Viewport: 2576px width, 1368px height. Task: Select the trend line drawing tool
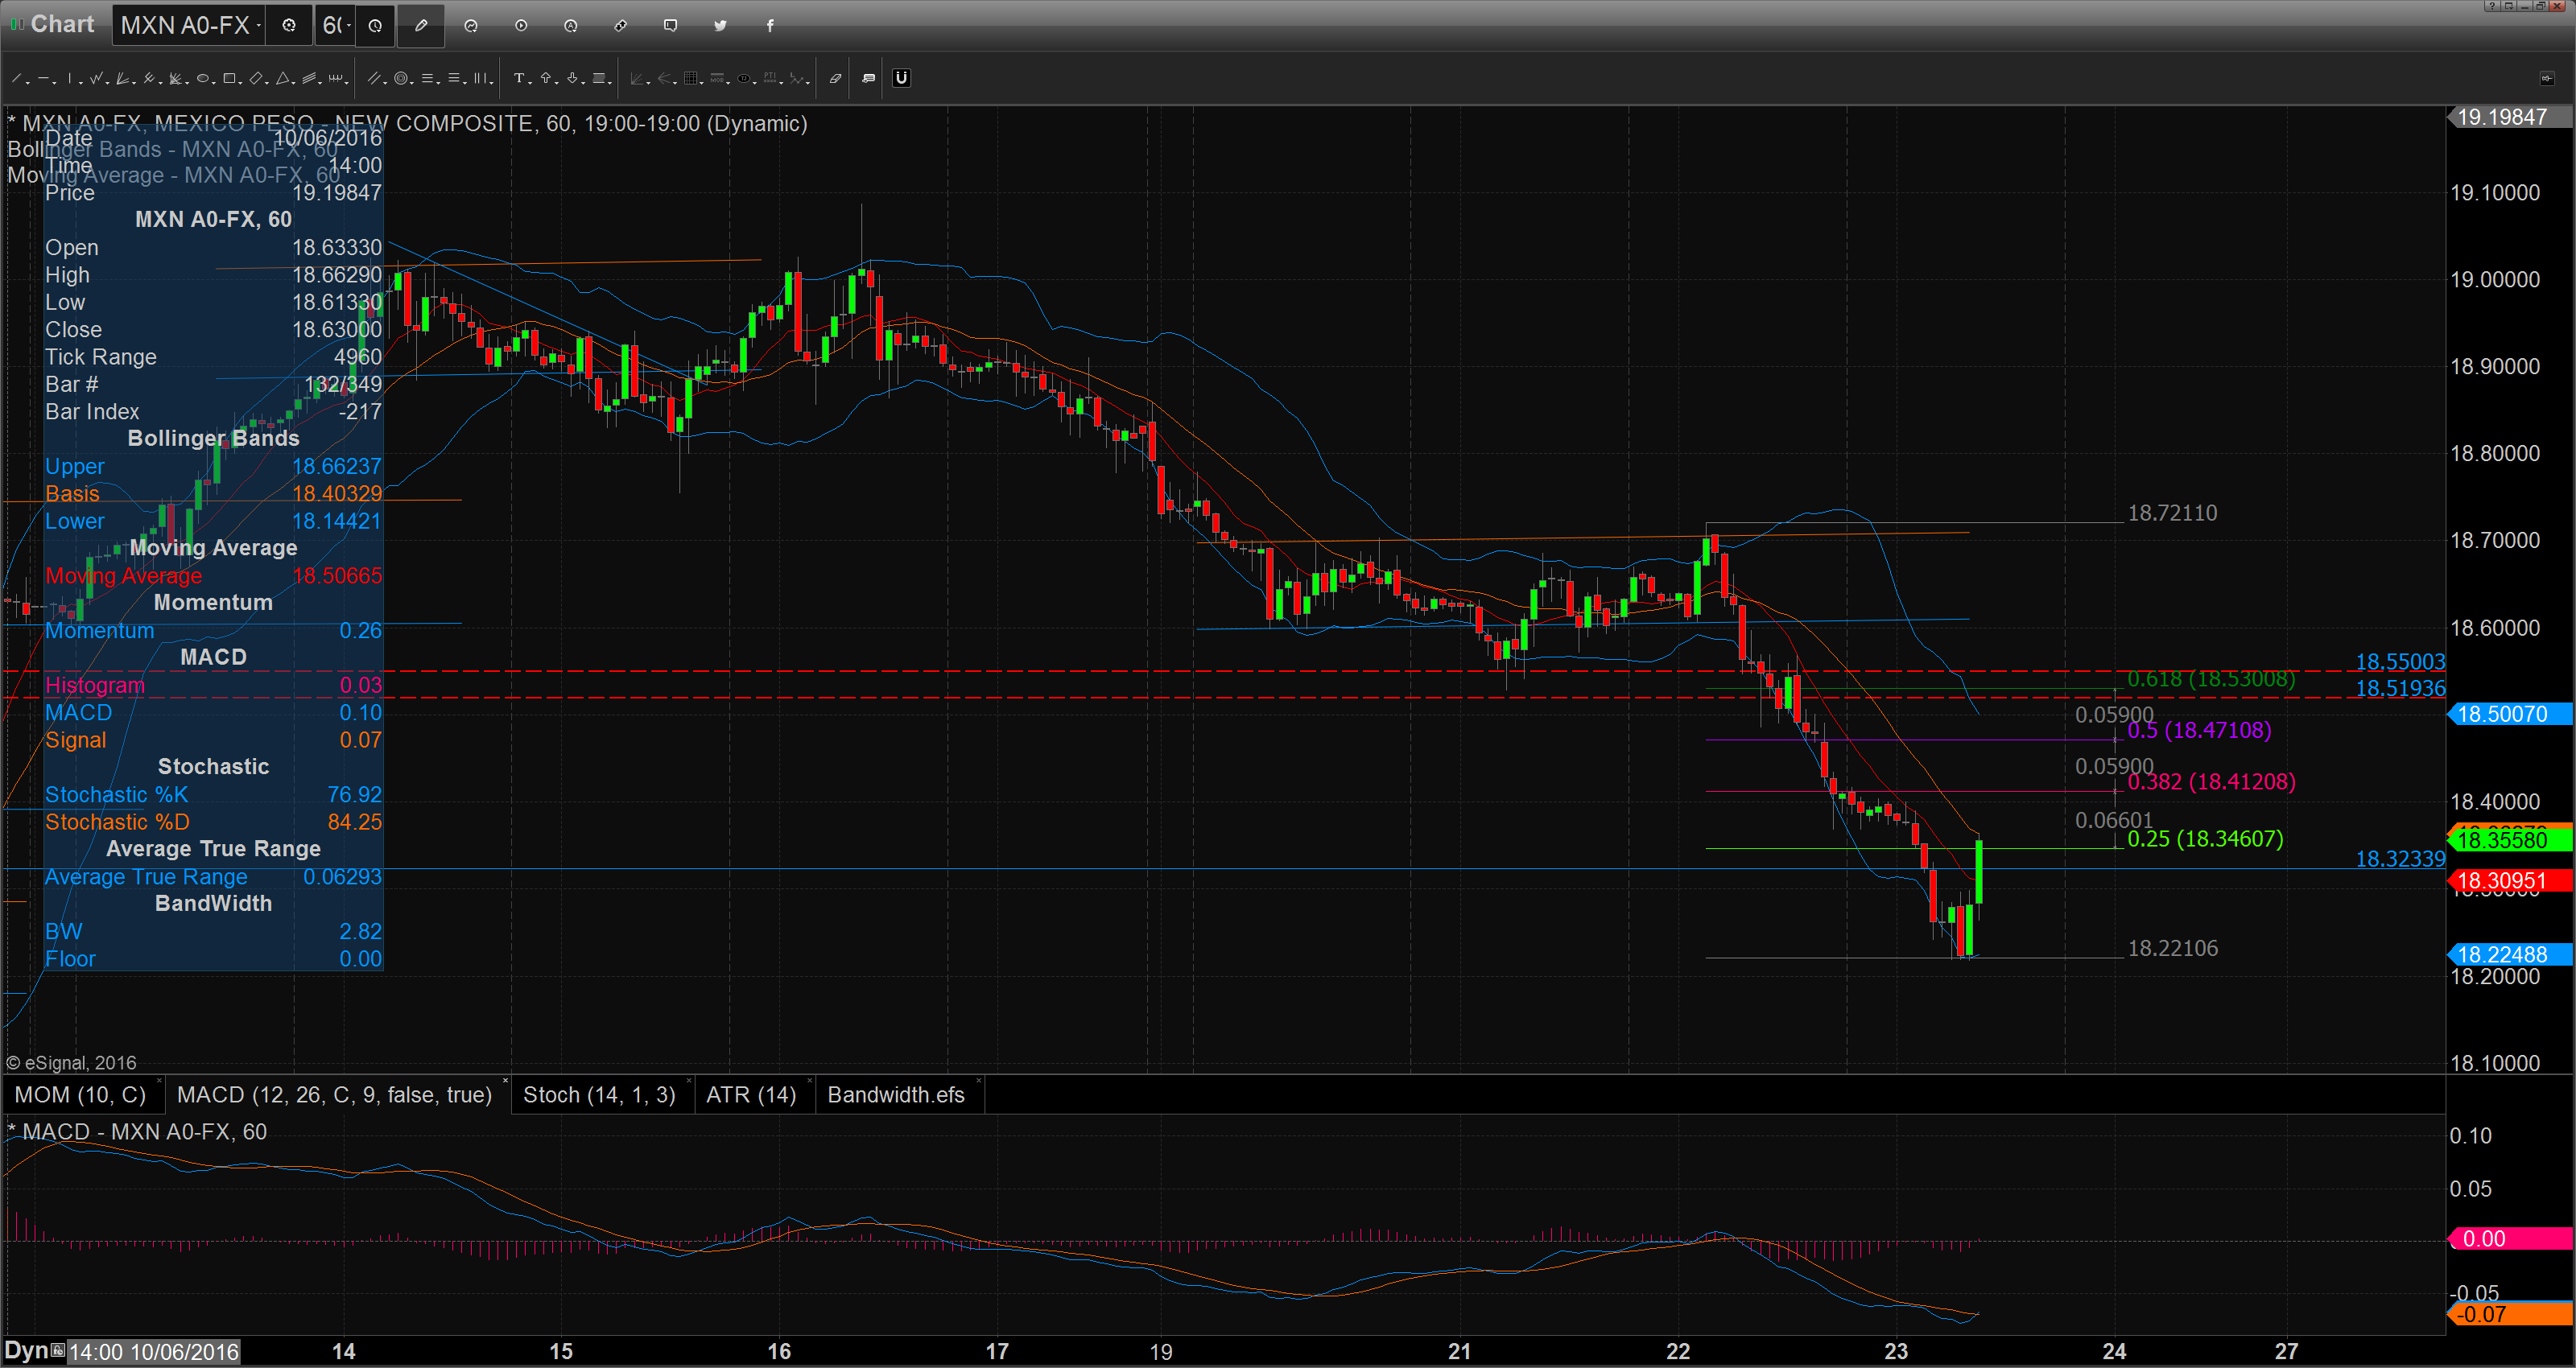pos(16,78)
